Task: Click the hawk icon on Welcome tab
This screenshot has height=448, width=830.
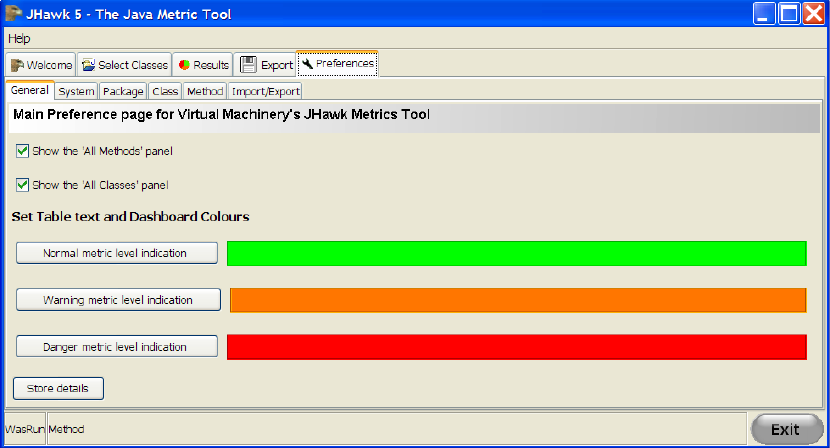Action: pos(17,65)
